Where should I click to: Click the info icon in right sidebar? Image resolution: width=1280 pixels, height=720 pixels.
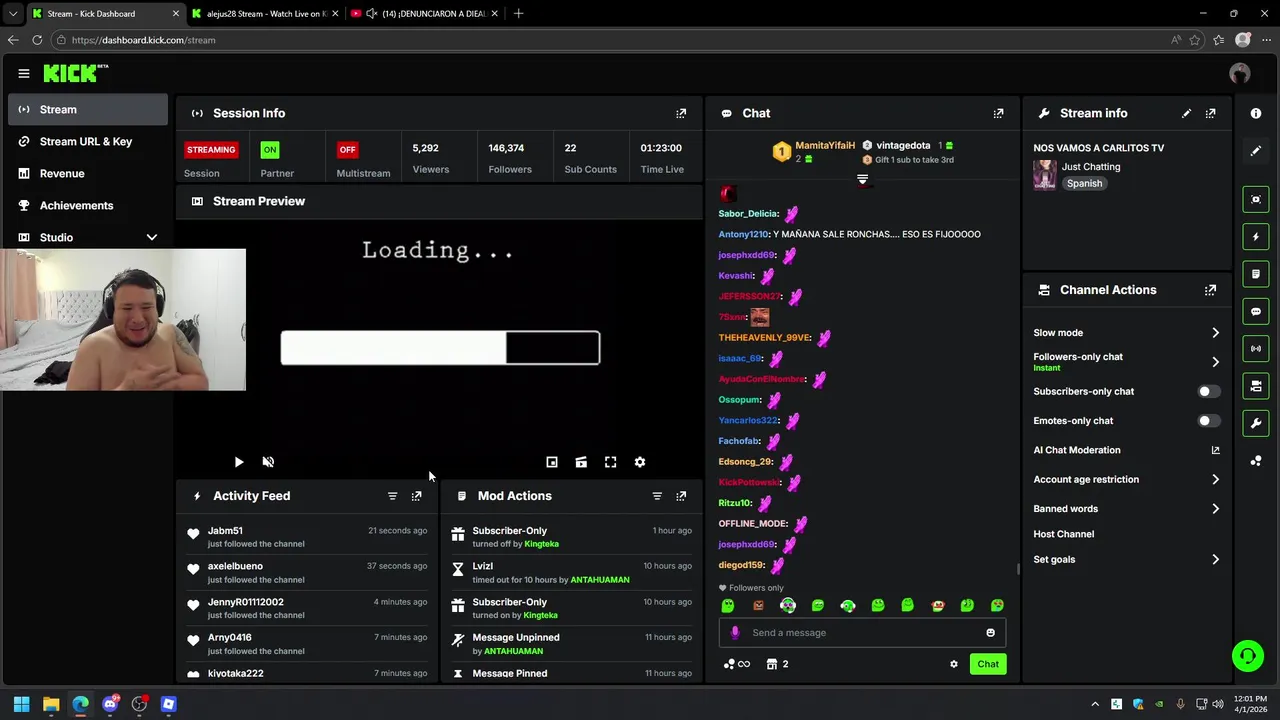tap(1256, 113)
